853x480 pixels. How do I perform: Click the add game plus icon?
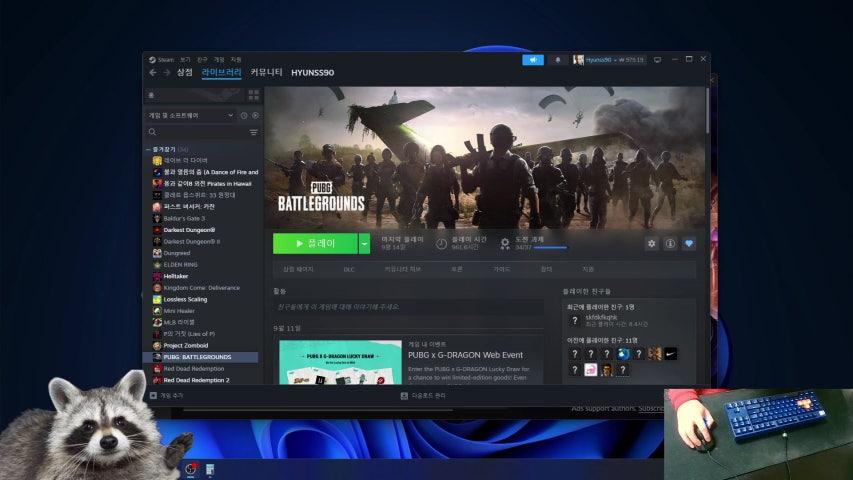pos(153,396)
